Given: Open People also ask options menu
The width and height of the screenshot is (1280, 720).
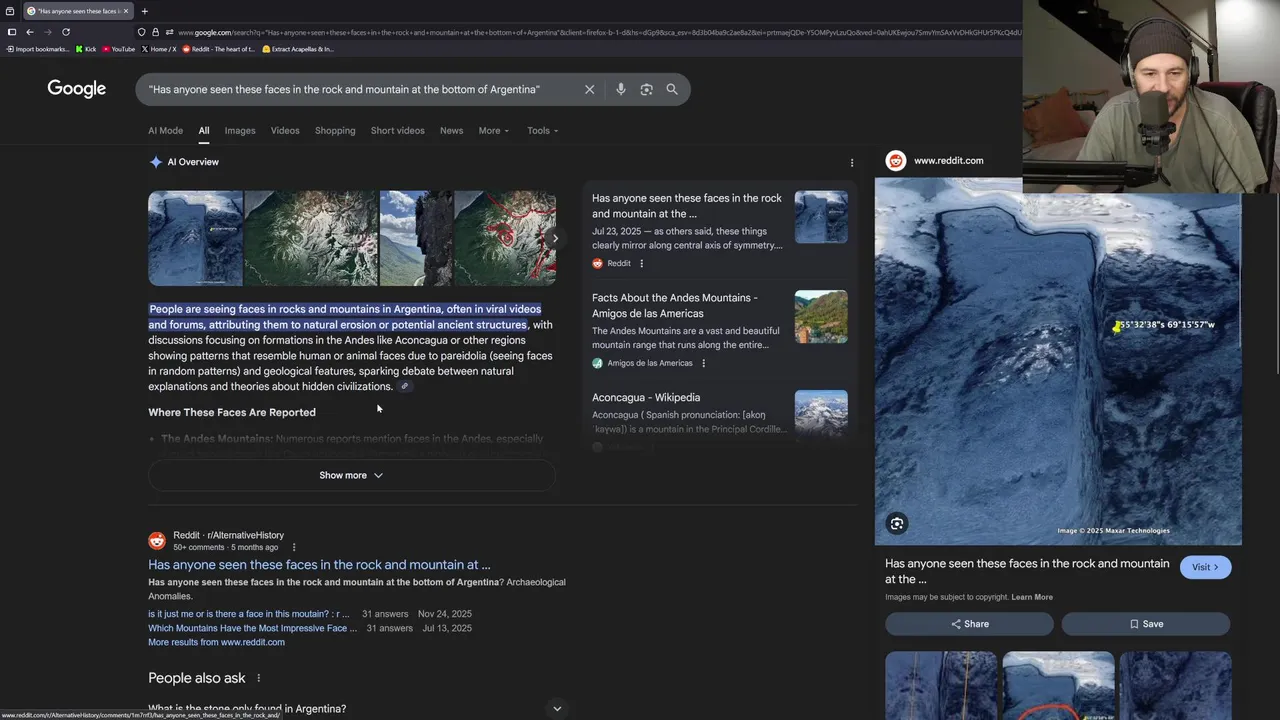Looking at the screenshot, I should (x=258, y=678).
